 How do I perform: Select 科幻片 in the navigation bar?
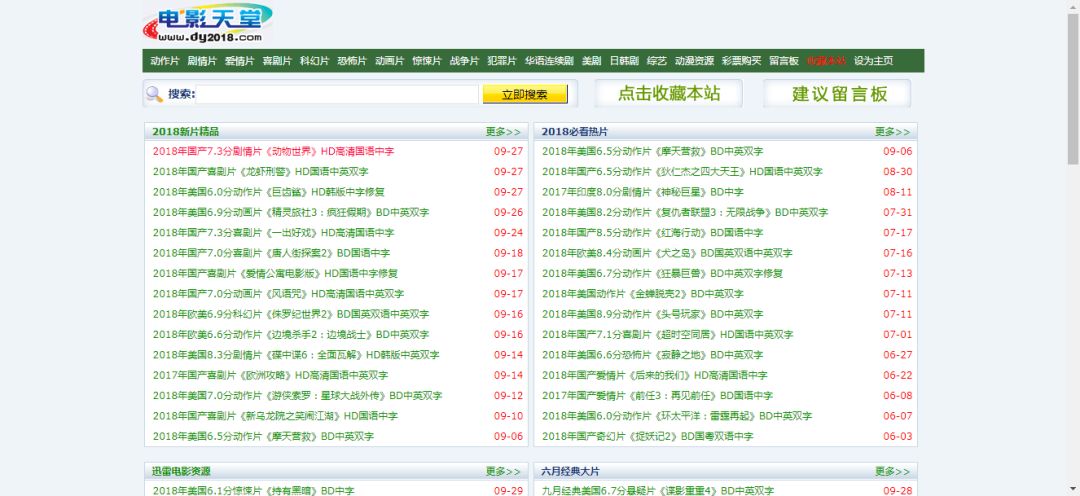pyautogui.click(x=314, y=61)
